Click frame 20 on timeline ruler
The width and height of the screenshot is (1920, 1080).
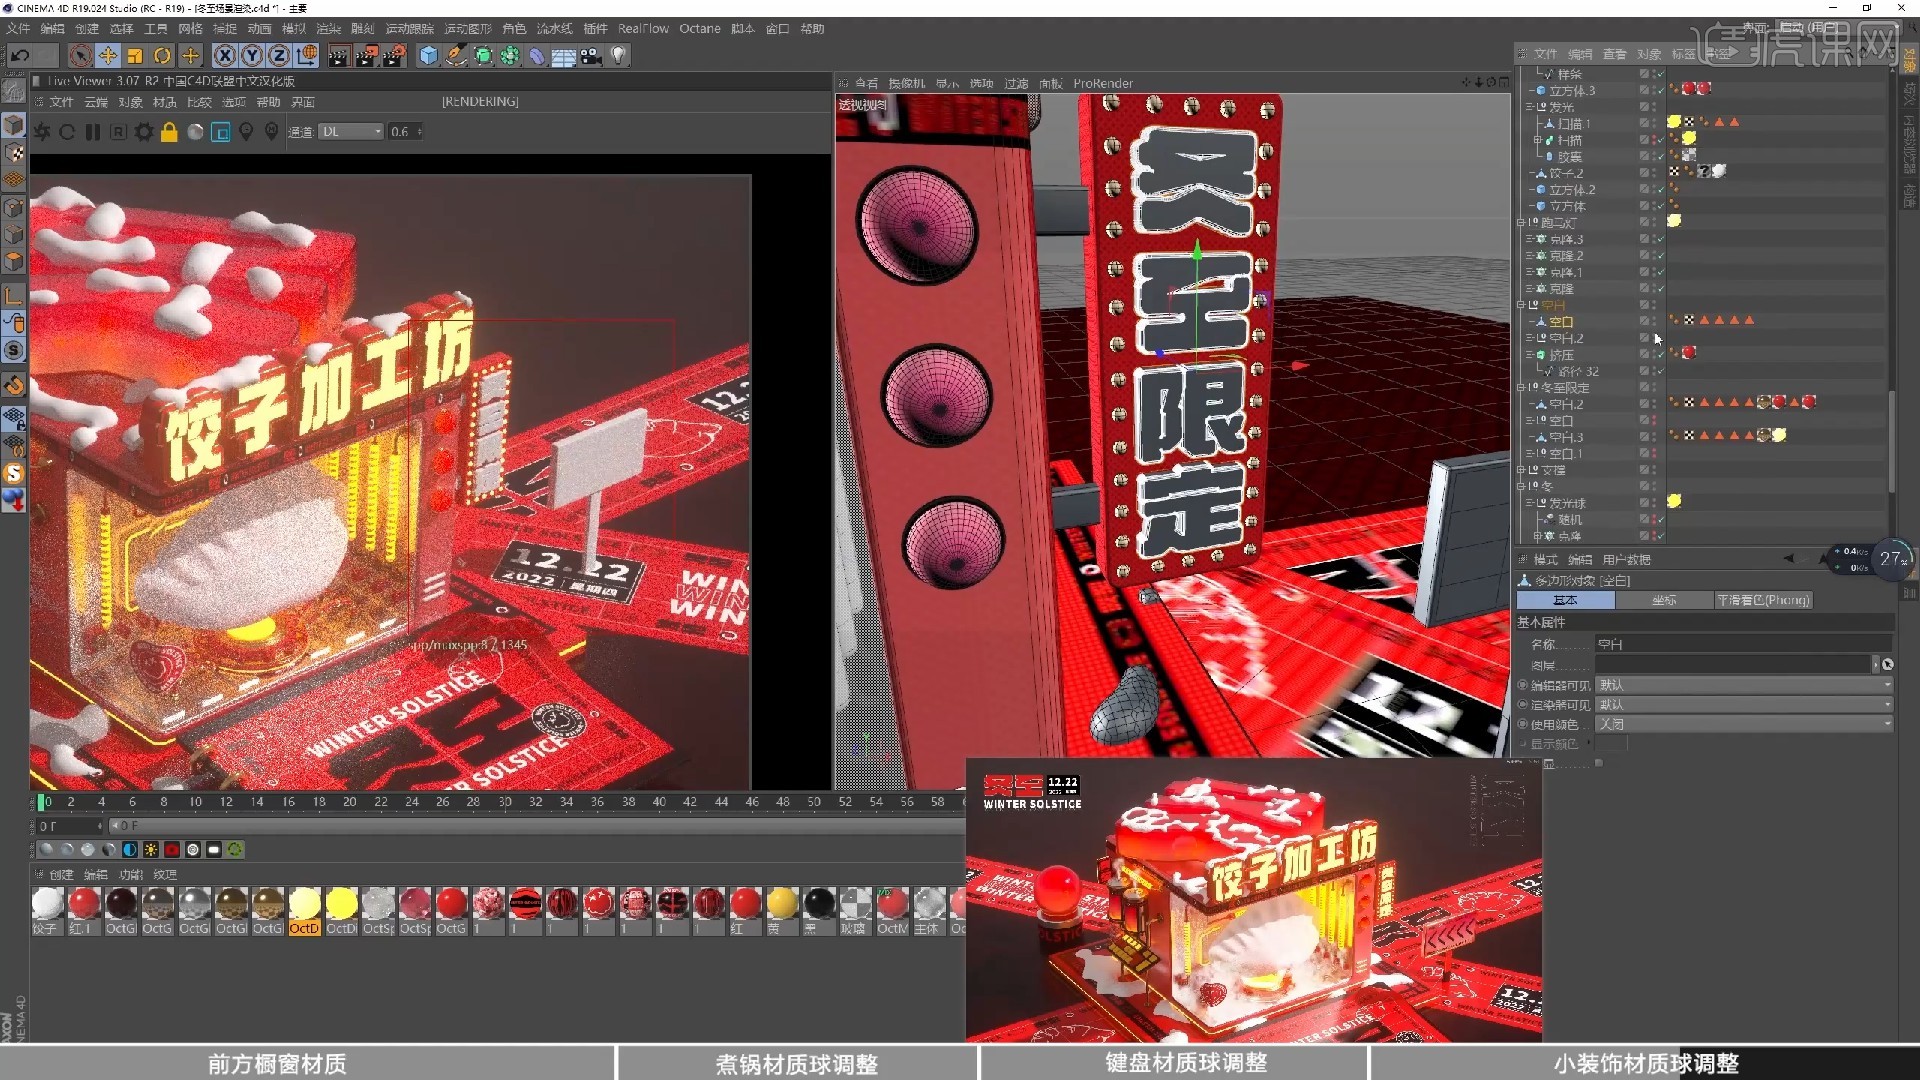coord(349,802)
